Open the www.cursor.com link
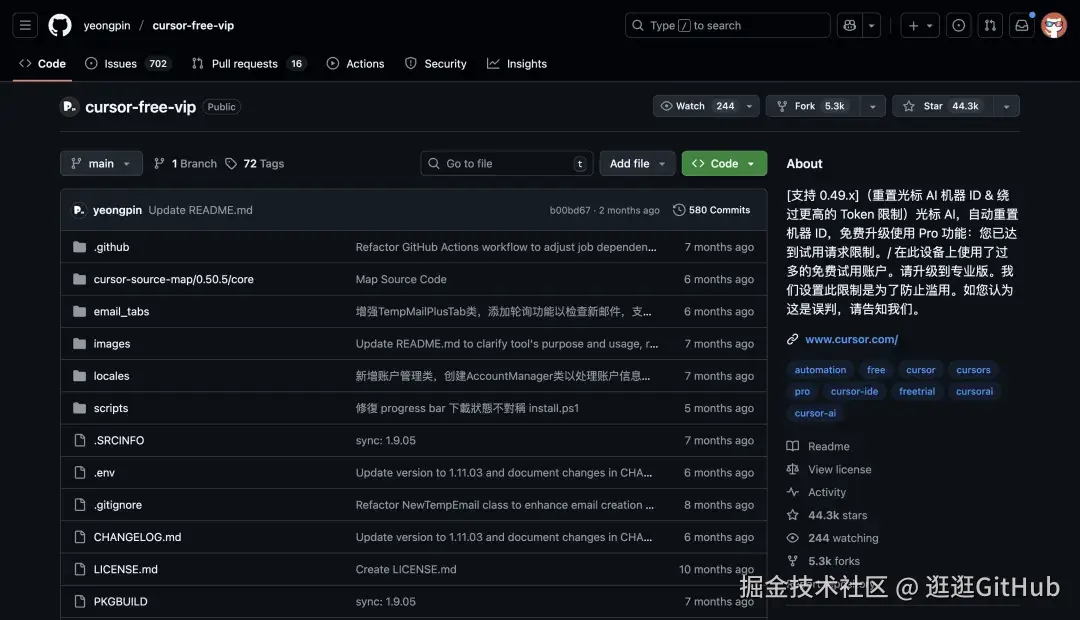The image size is (1080, 620). [x=851, y=338]
